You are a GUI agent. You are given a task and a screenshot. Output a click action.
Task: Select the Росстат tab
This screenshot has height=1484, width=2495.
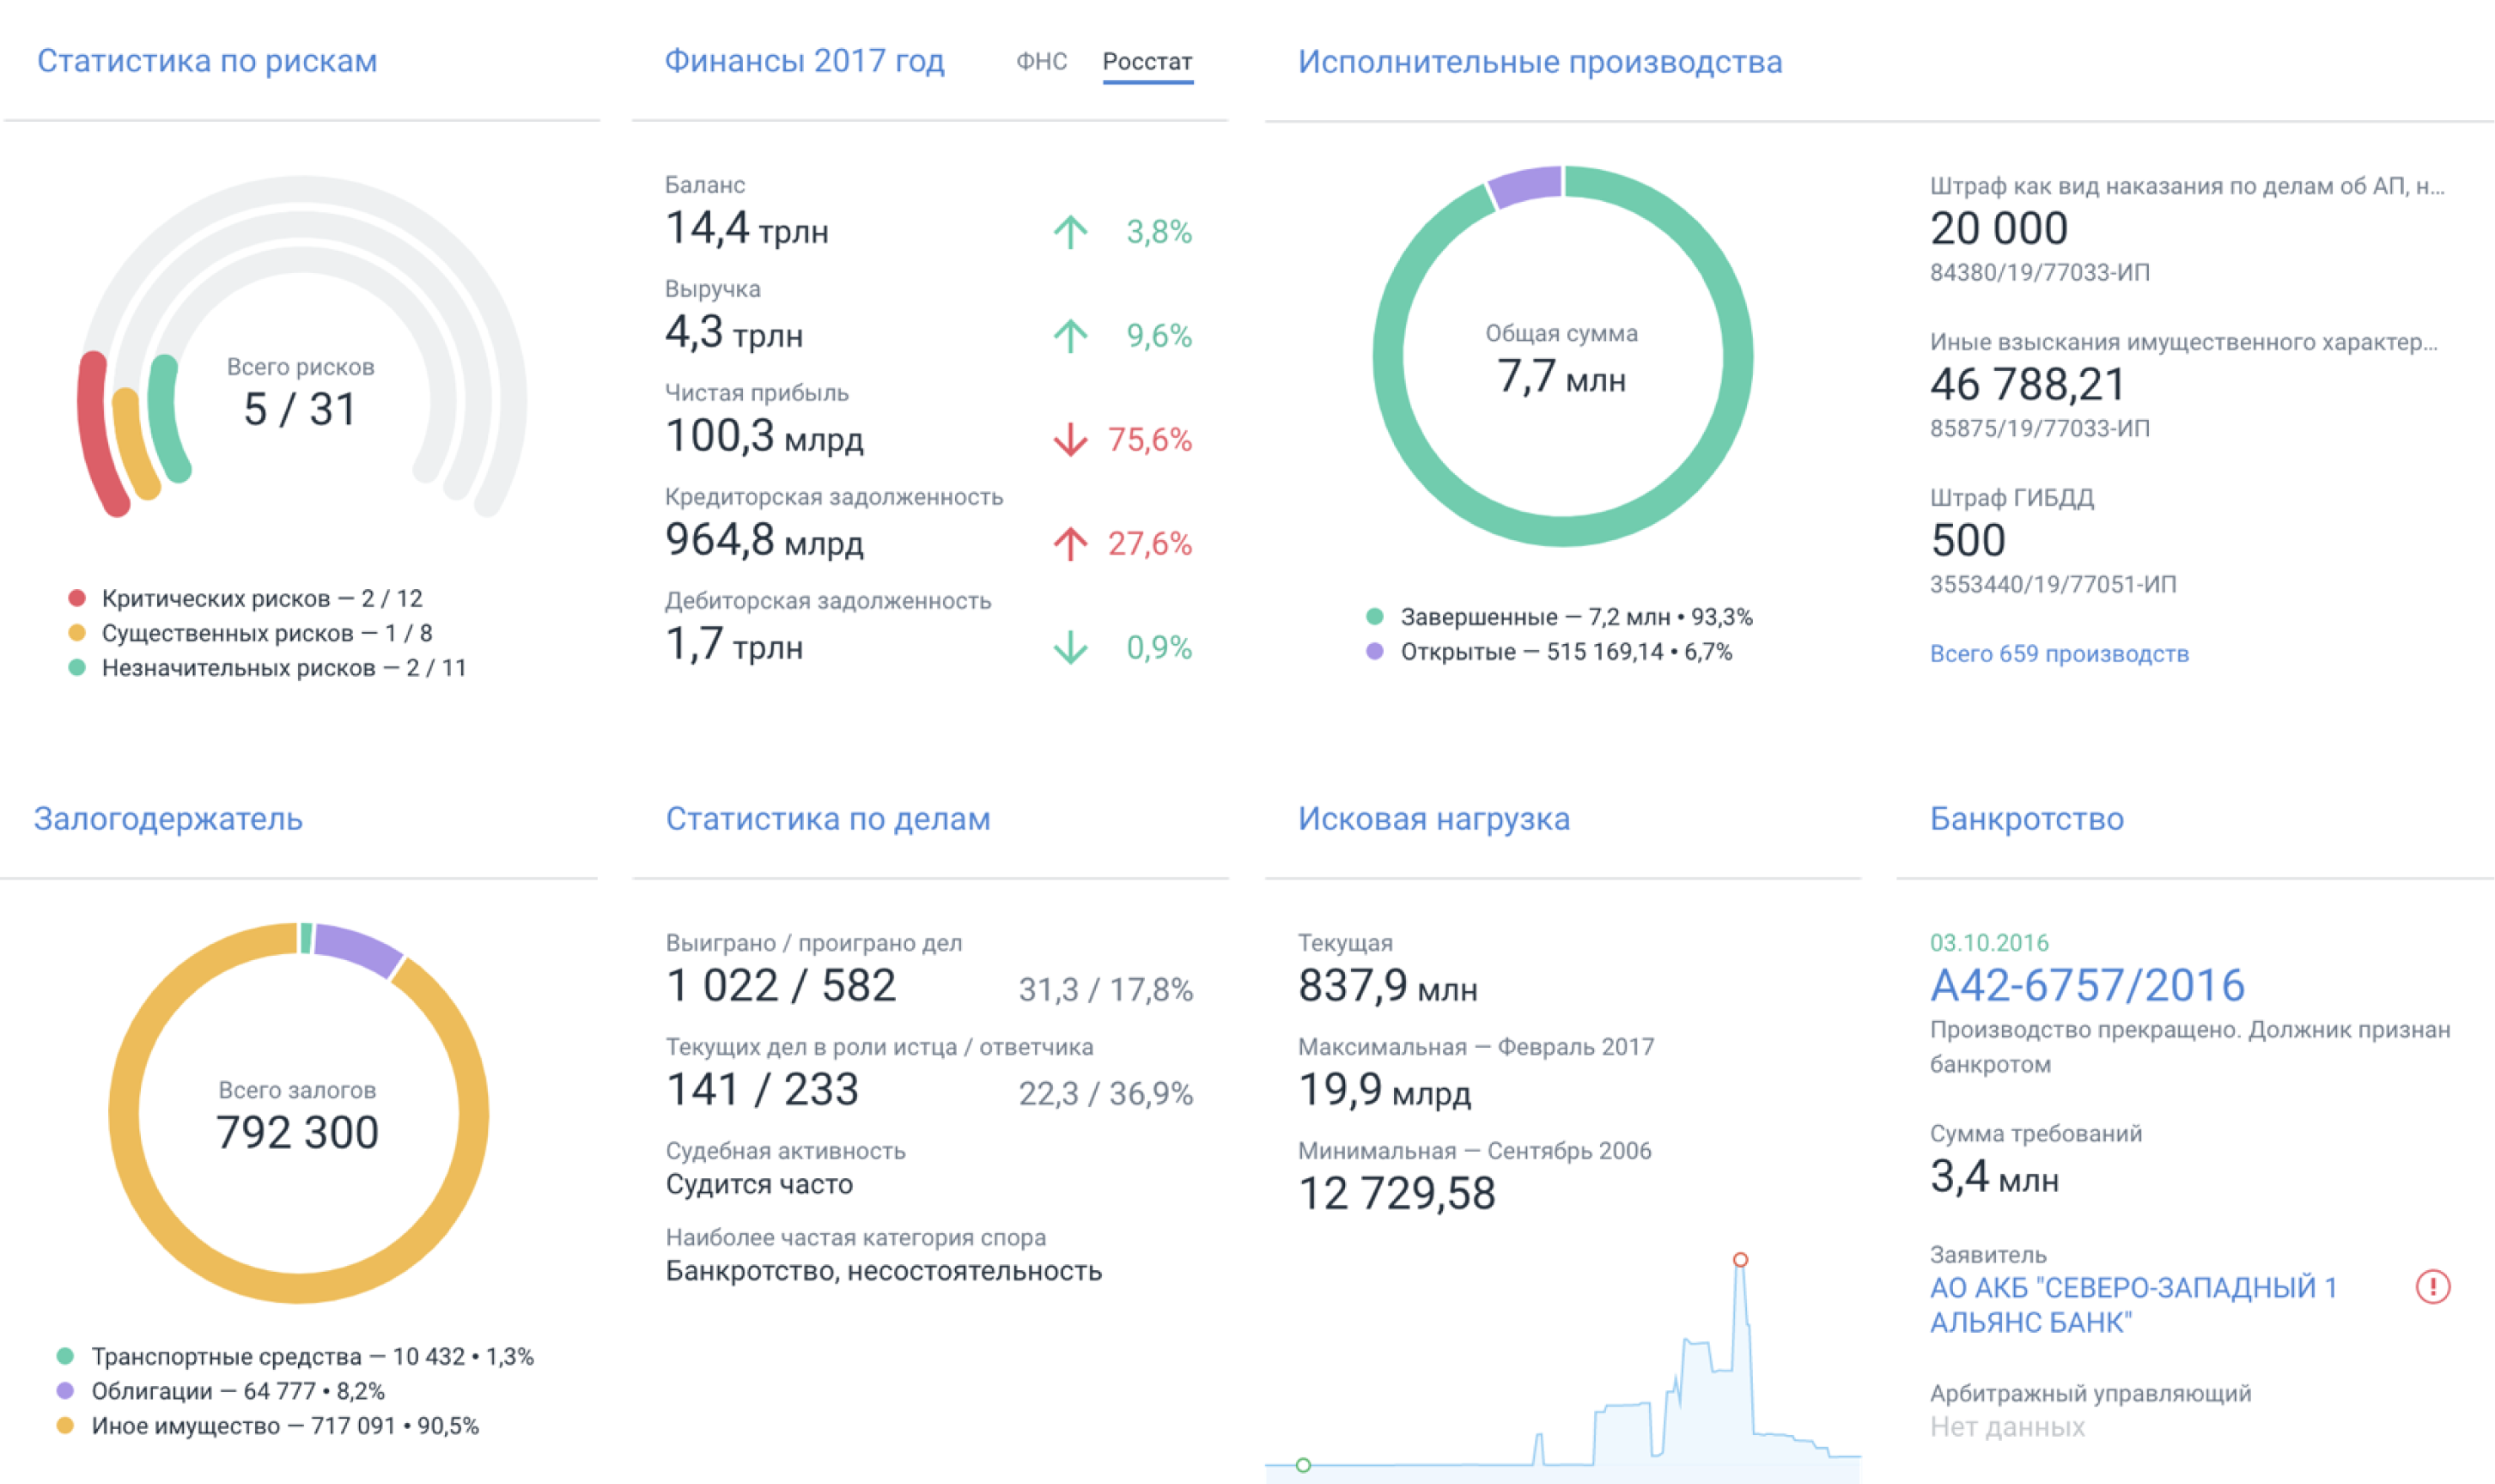click(x=1147, y=62)
